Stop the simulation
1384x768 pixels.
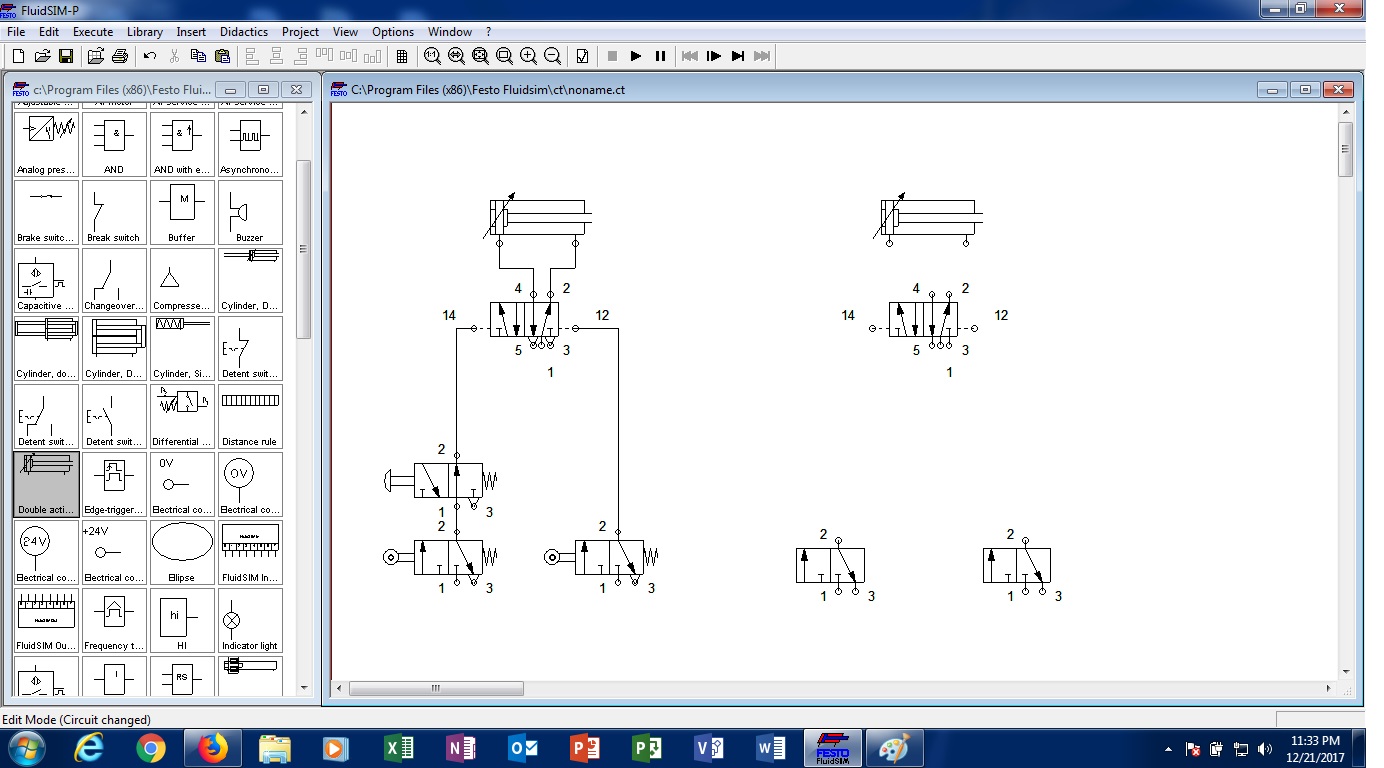coord(612,56)
